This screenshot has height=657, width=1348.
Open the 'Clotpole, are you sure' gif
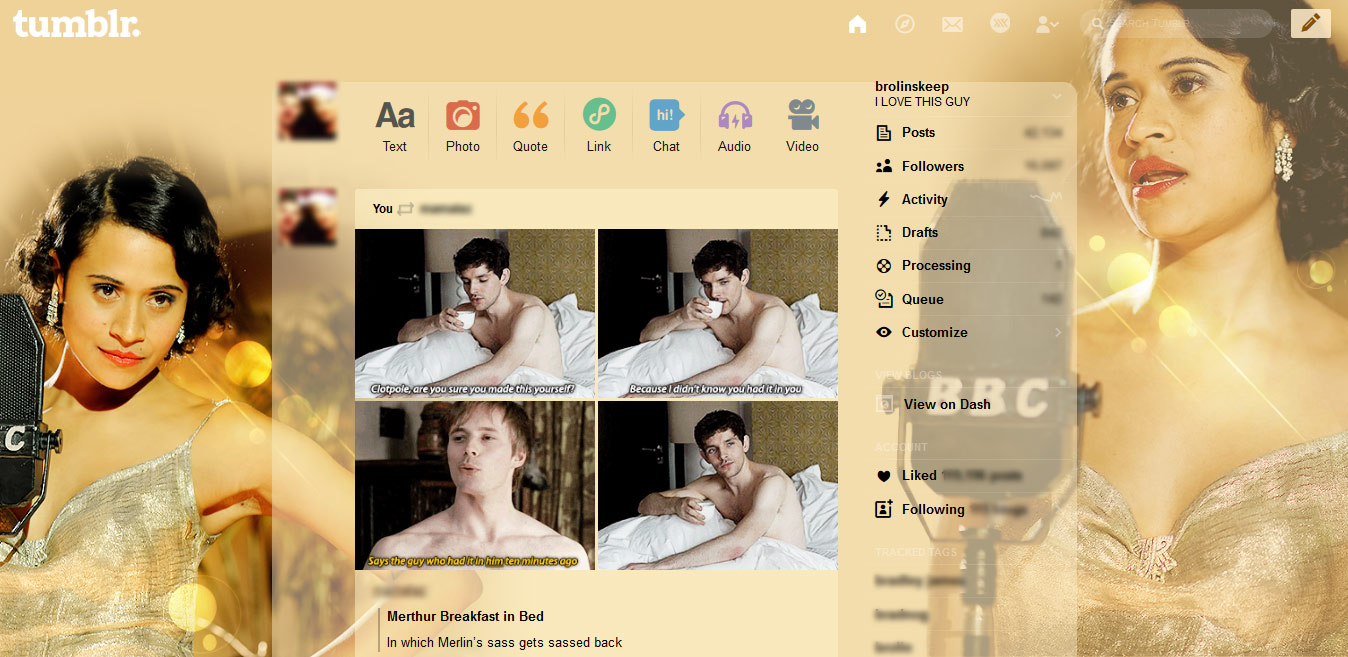(475, 314)
